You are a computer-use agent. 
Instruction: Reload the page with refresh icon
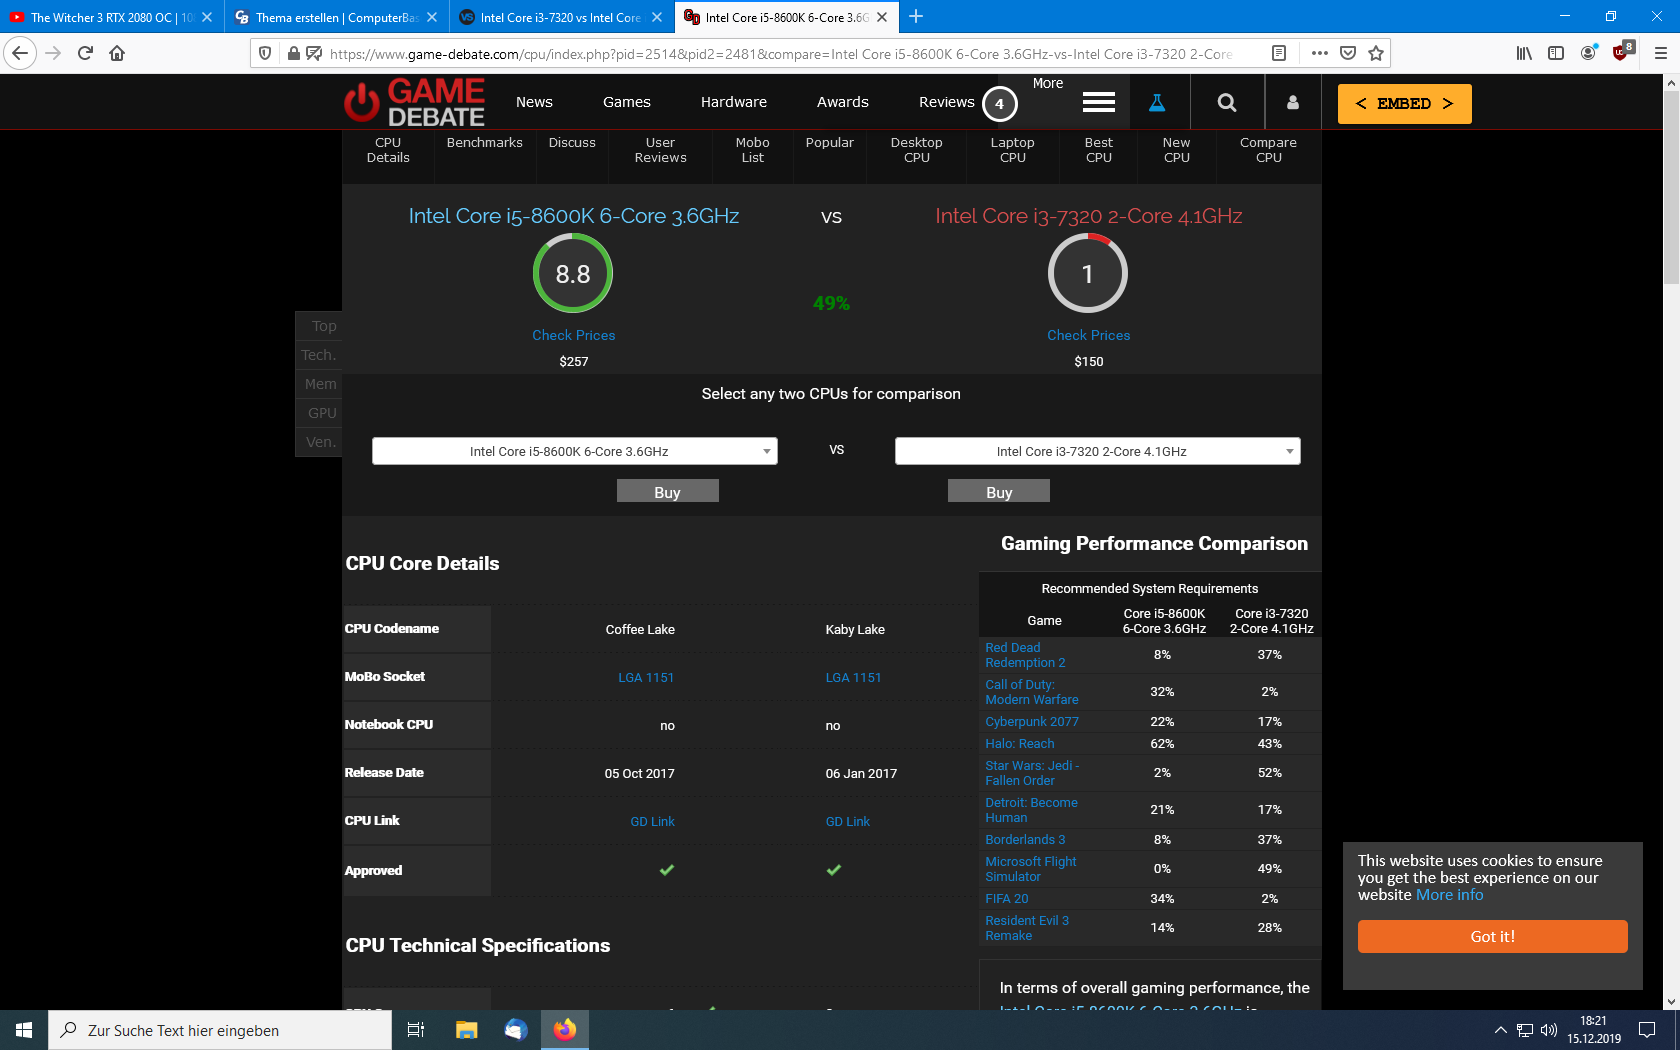click(85, 53)
